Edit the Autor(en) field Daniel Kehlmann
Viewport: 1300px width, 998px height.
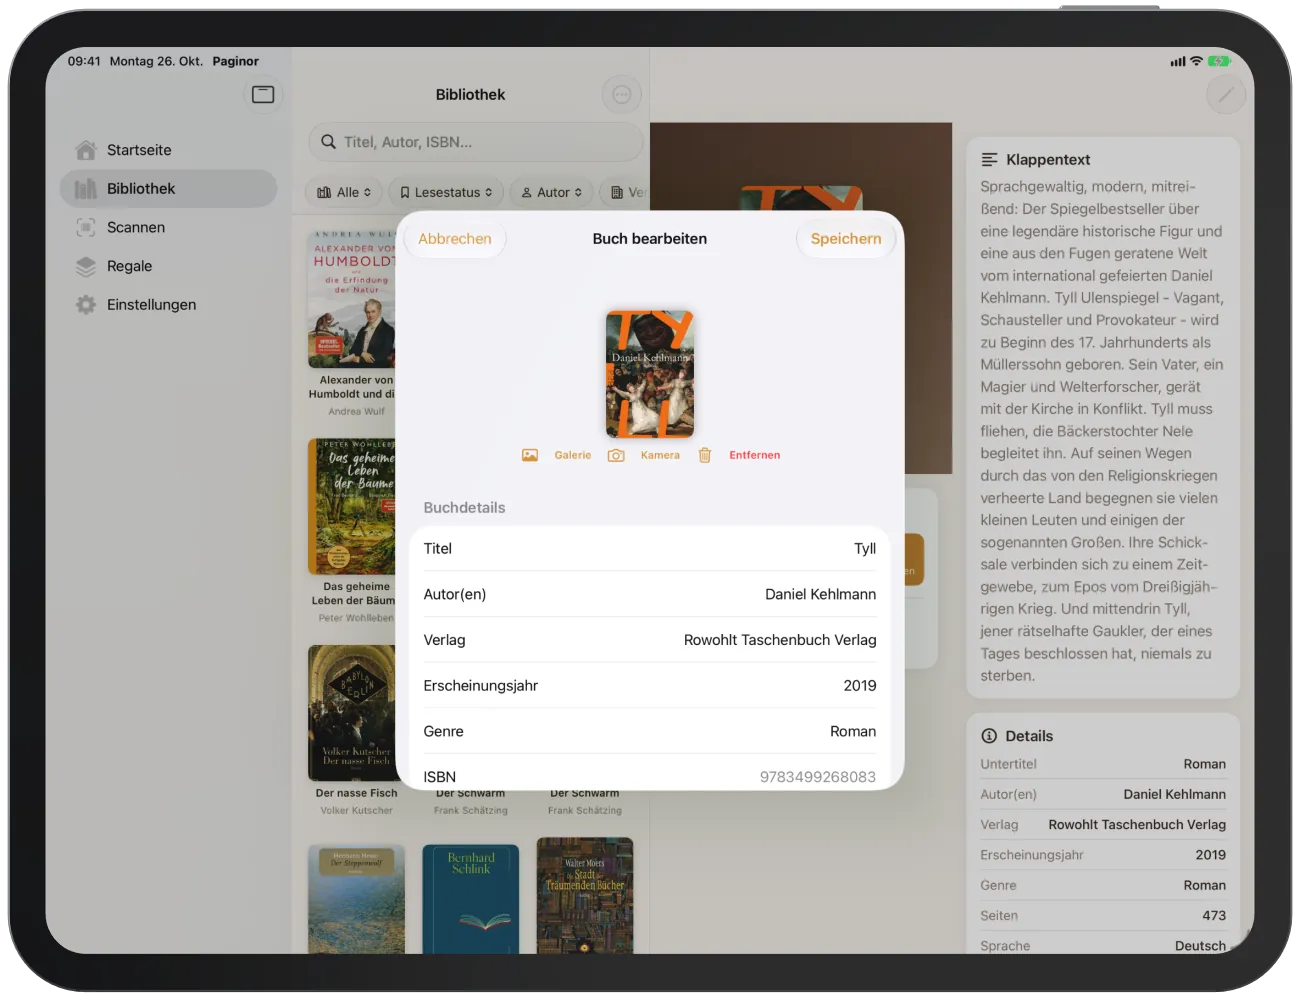coord(650,594)
